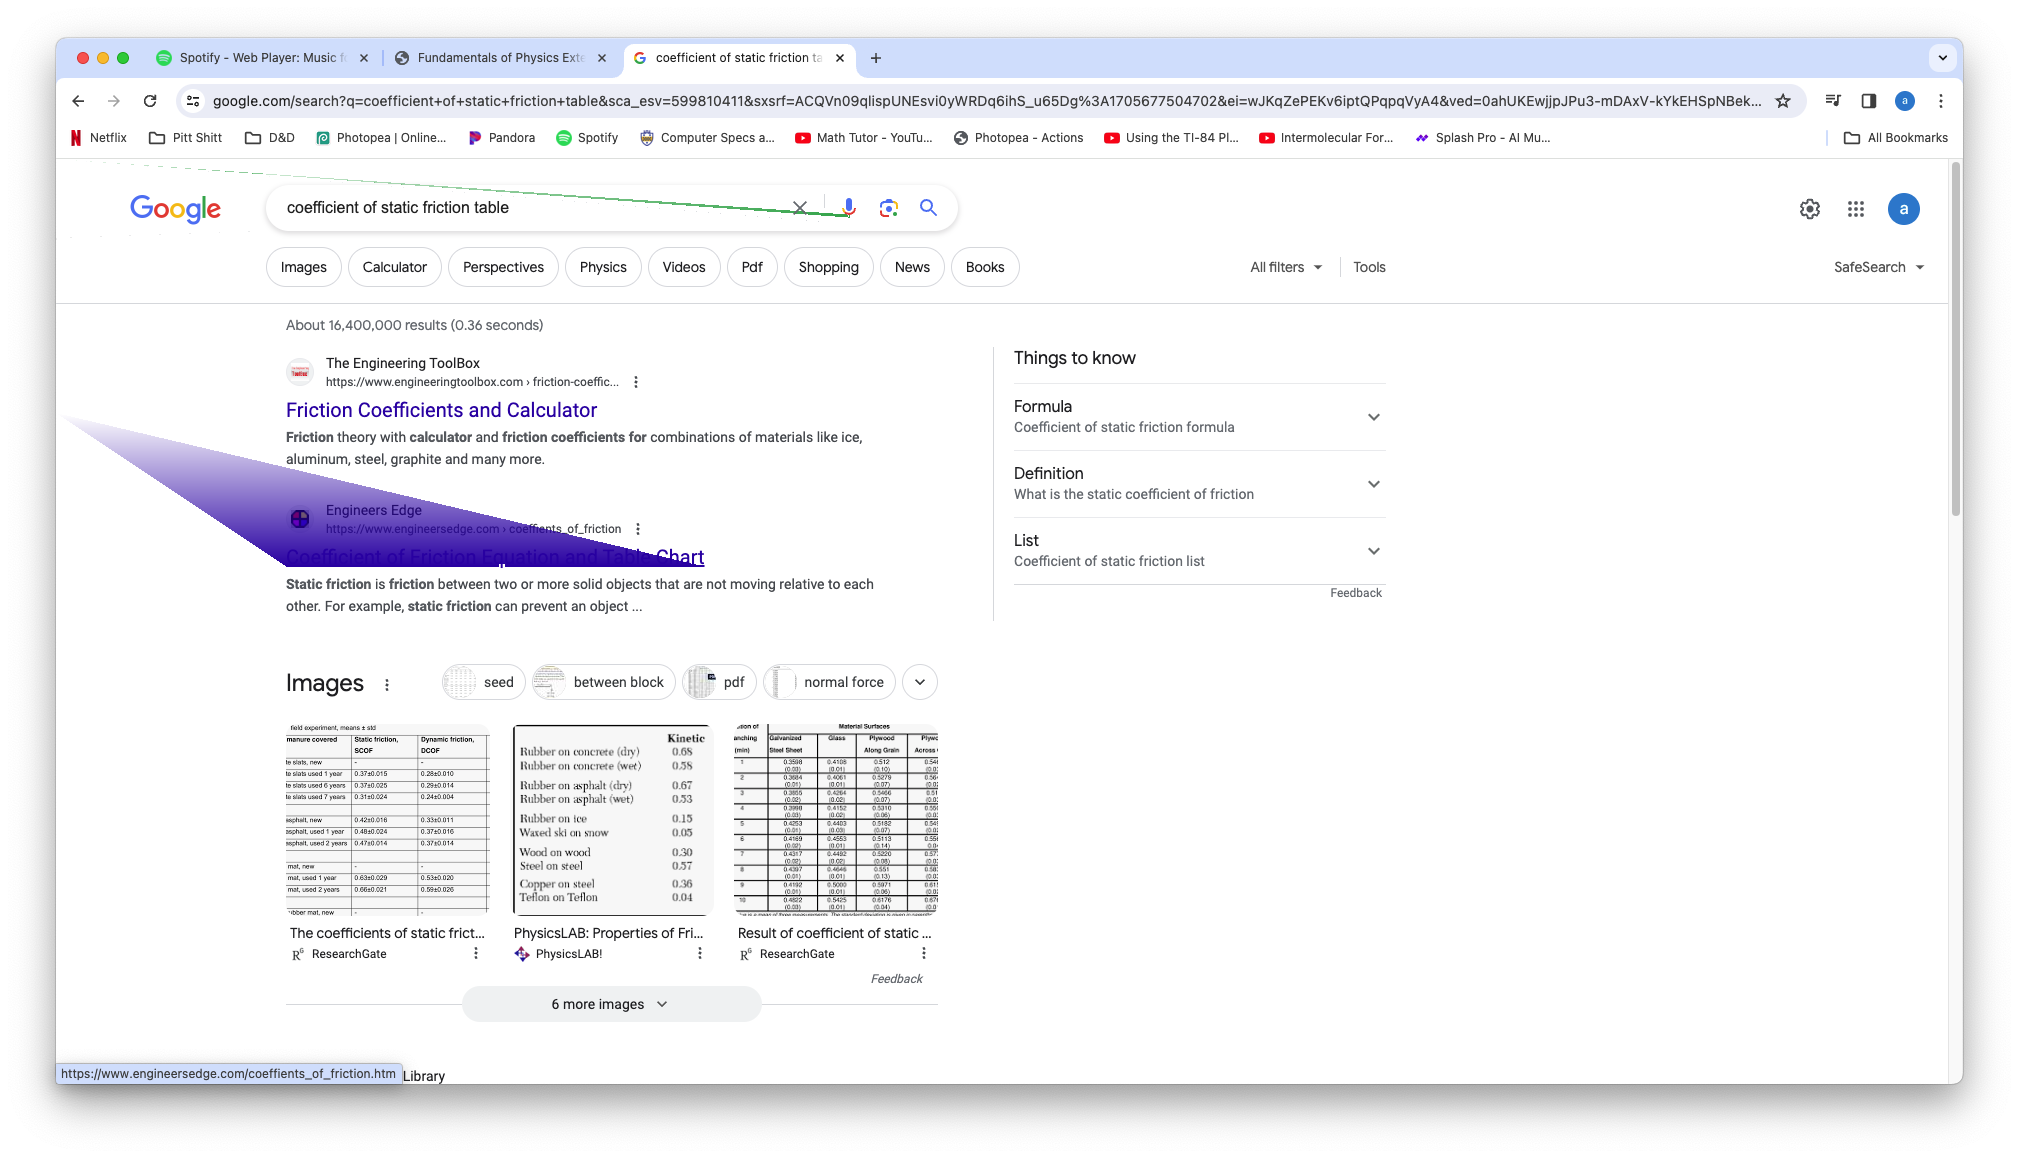Screen dimensions: 2019x1158
Task: Switch to the Spotify Web Player tab
Action: click(258, 58)
